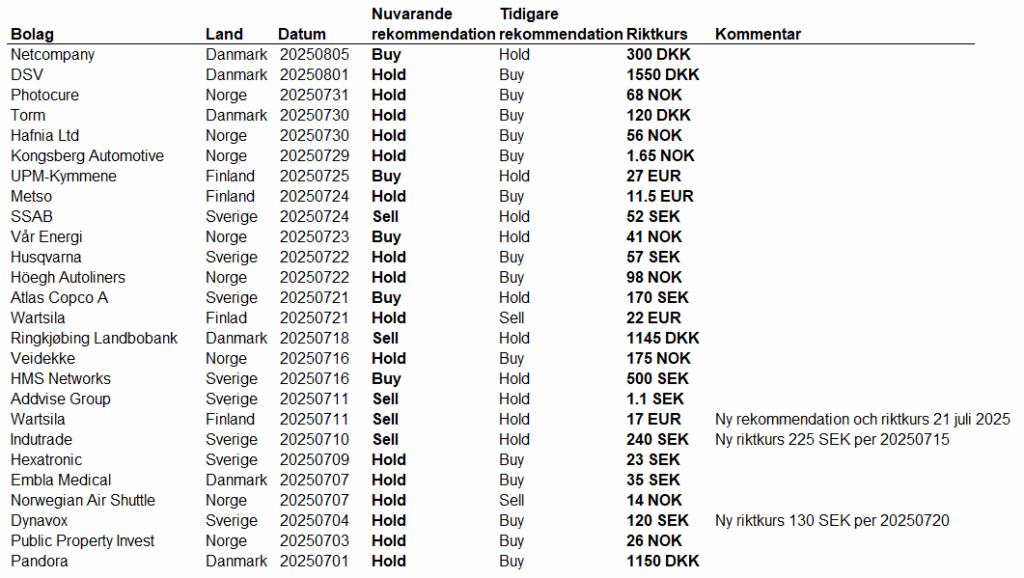
Task: Select the Ringkjøbing Landbobank row name
Action: tap(94, 338)
